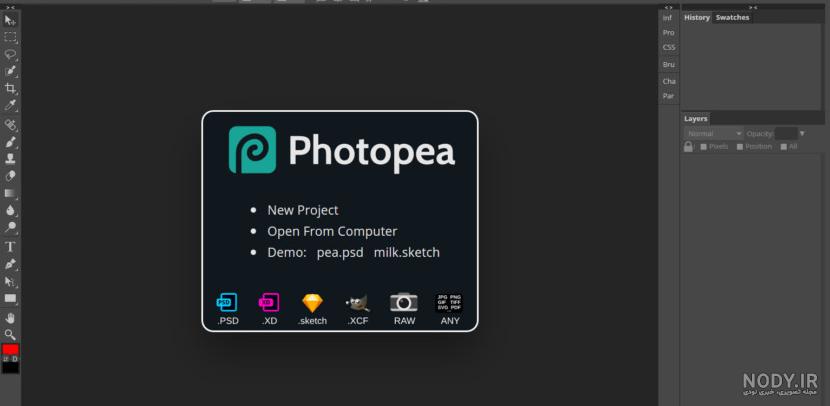Click the layer lock padlock icon
This screenshot has width=830, height=406.
688,147
